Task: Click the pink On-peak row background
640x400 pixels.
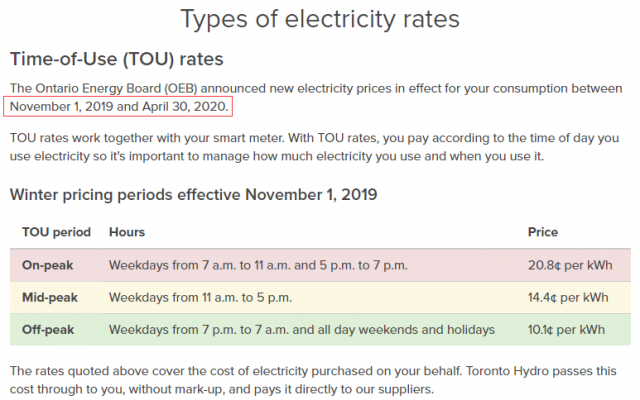Action: [x=320, y=265]
